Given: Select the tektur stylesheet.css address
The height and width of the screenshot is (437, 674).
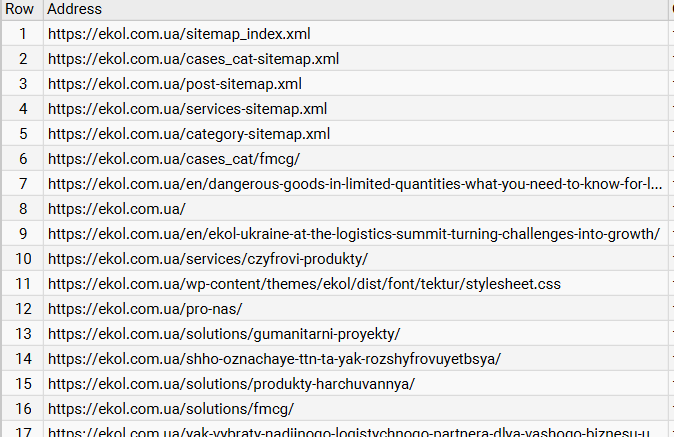Looking at the screenshot, I should (x=304, y=284).
